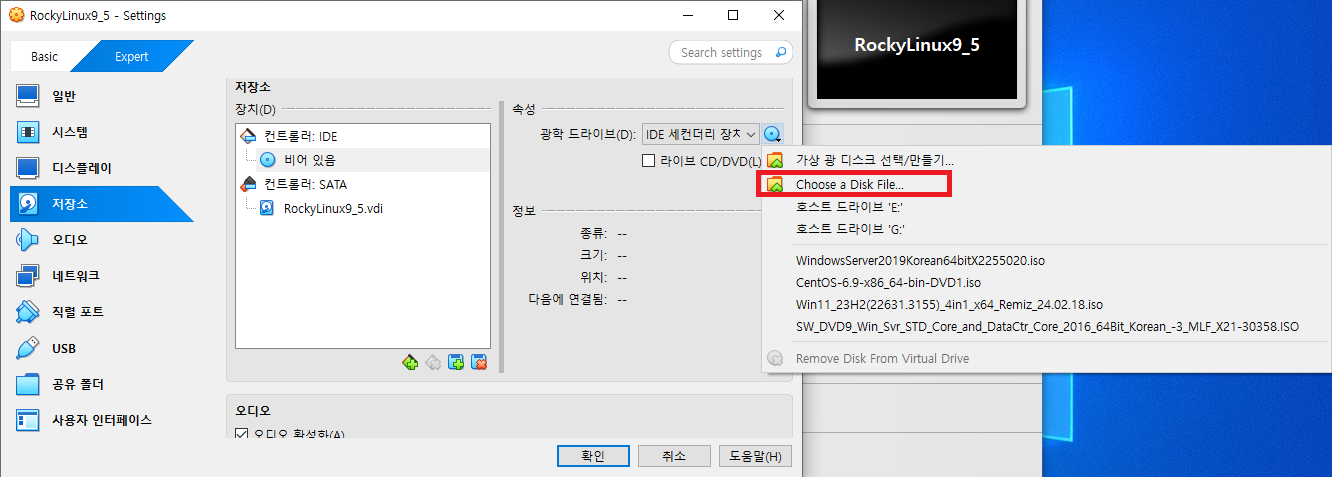Click the 크기: info label
The width and height of the screenshot is (1332, 478).
[592, 255]
